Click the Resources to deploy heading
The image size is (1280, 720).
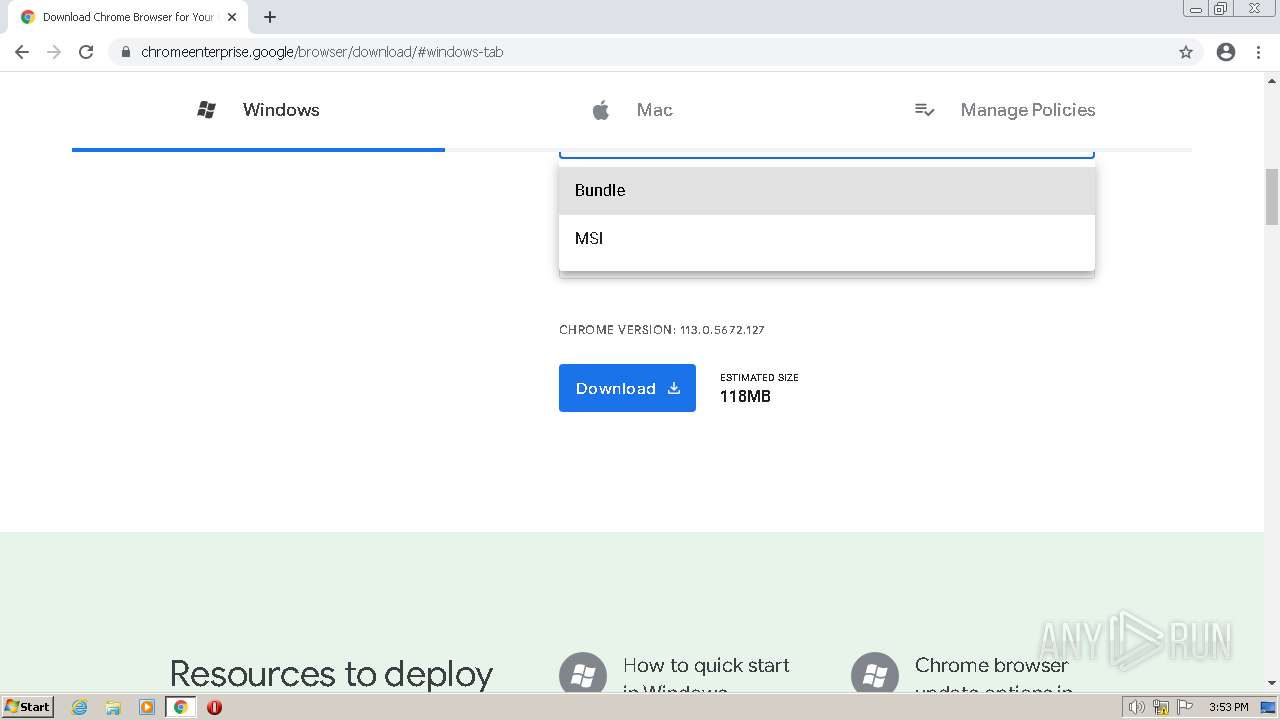331,674
